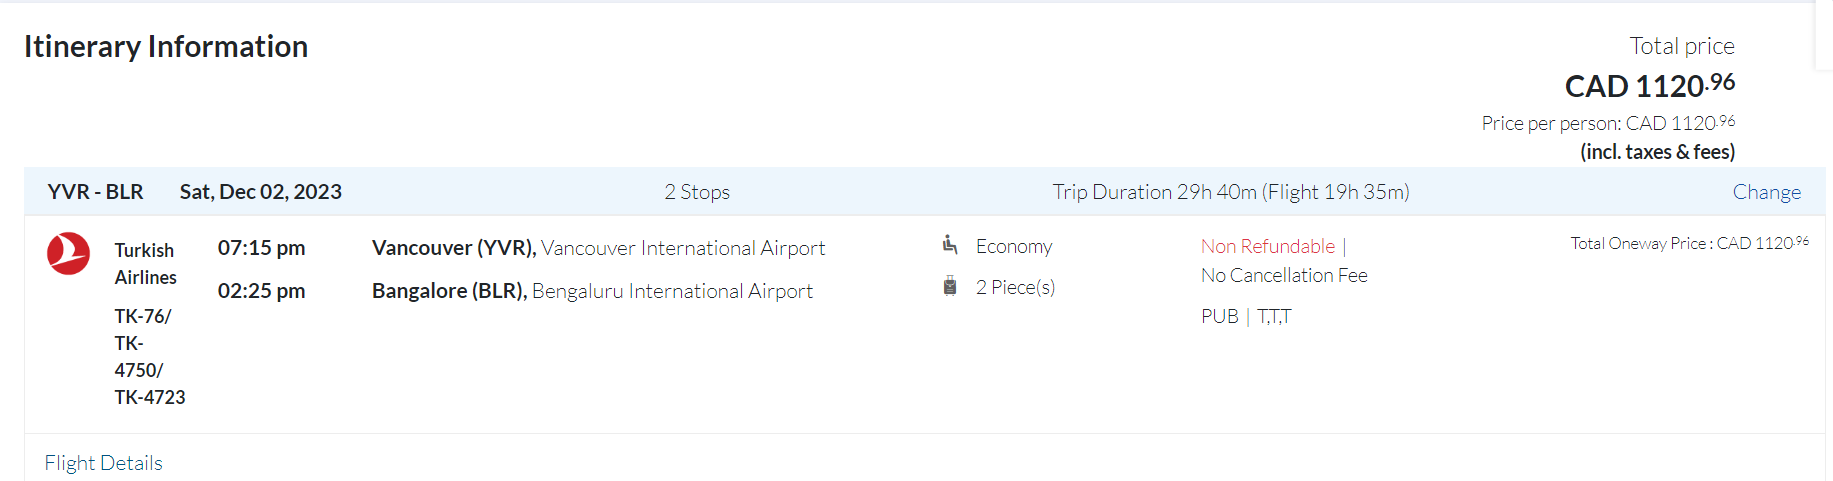Click the 2 Piece(s) baggage allowance text
The height and width of the screenshot is (481, 1833).
tap(1015, 288)
